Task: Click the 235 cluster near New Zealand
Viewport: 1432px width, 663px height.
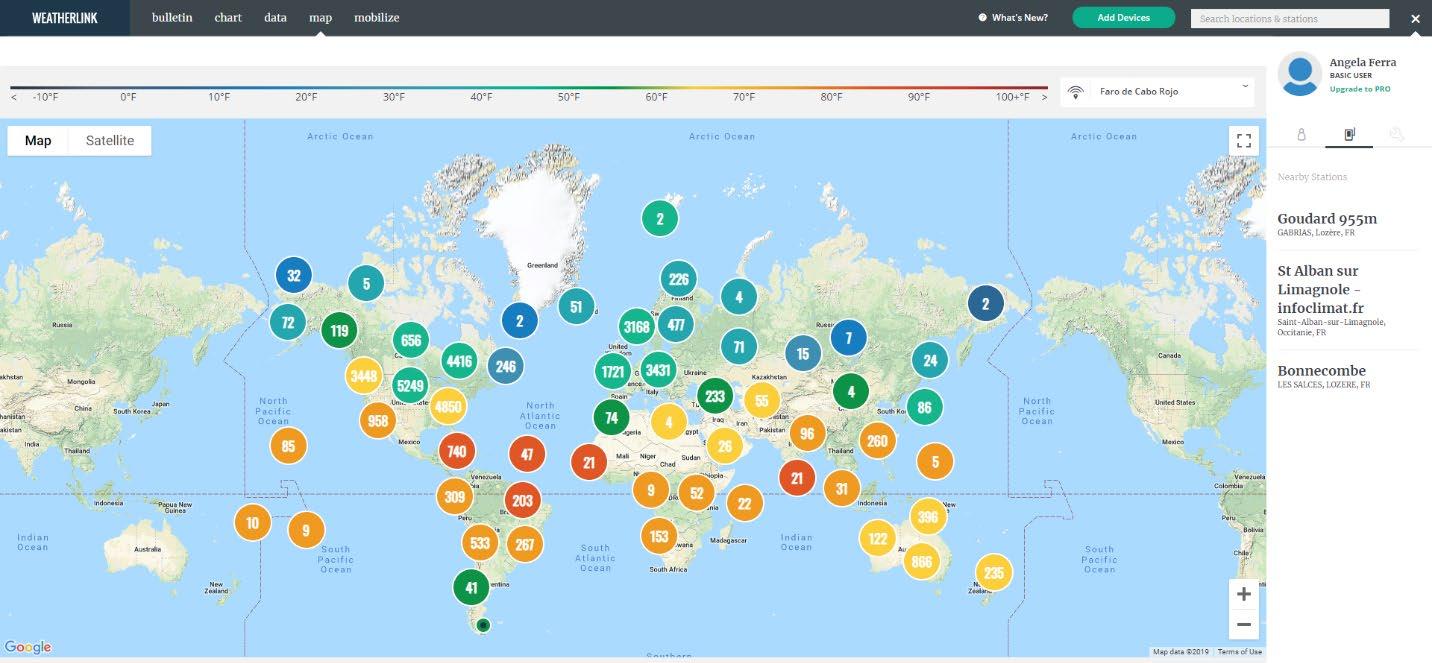Action: point(993,573)
